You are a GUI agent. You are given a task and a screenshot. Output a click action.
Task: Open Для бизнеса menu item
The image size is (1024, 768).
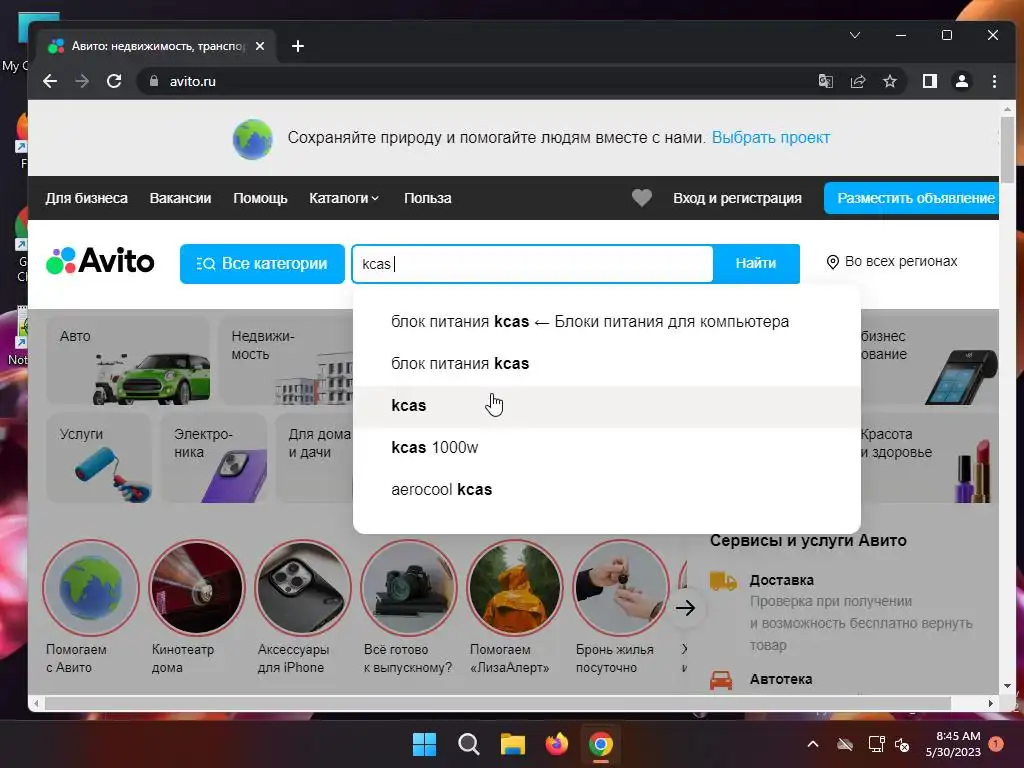tap(86, 198)
